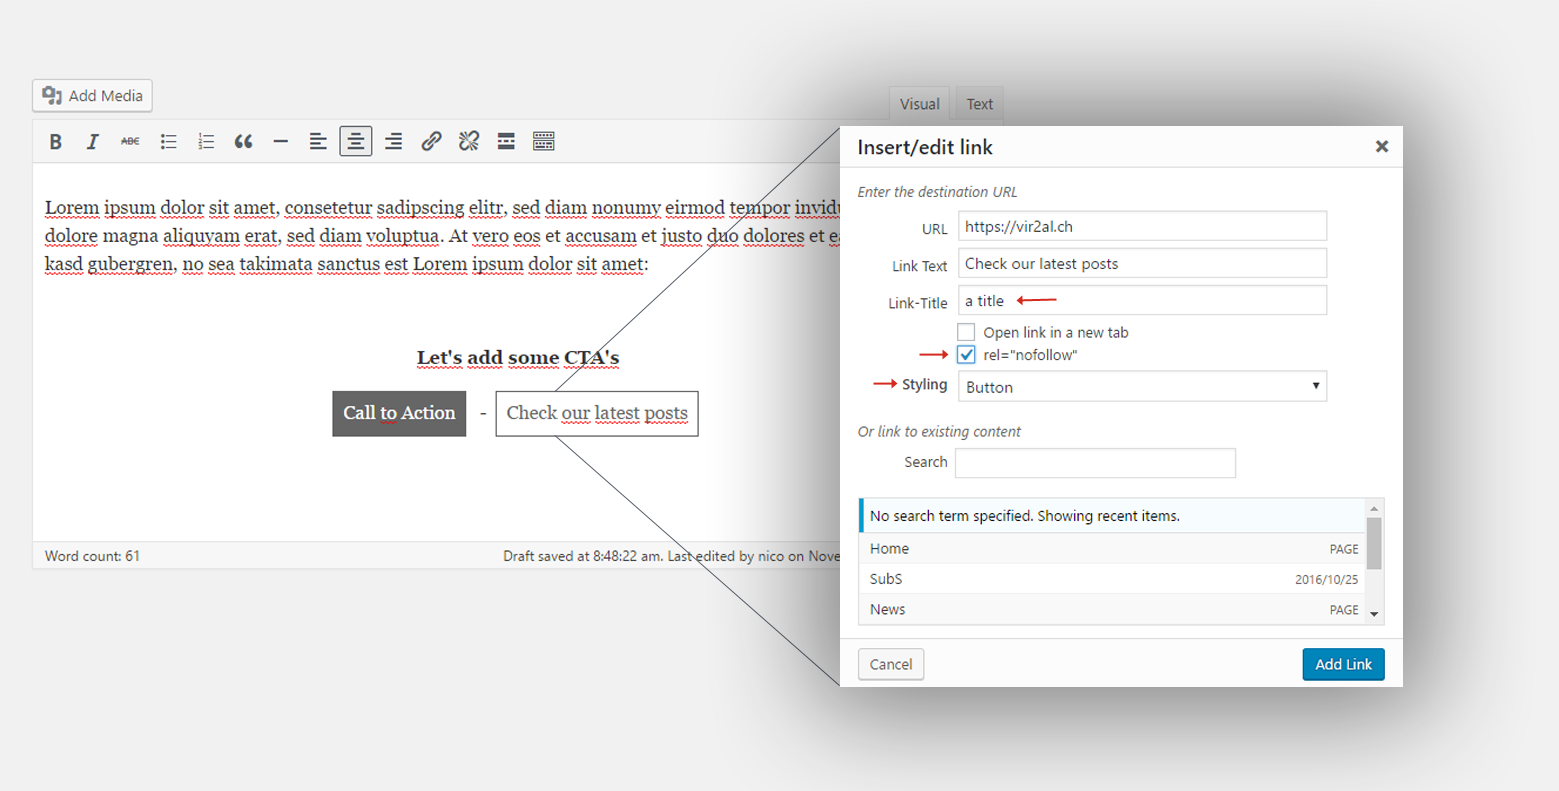Click the Lorem ipsum paragraph text
1559x791 pixels.
pos(442,236)
